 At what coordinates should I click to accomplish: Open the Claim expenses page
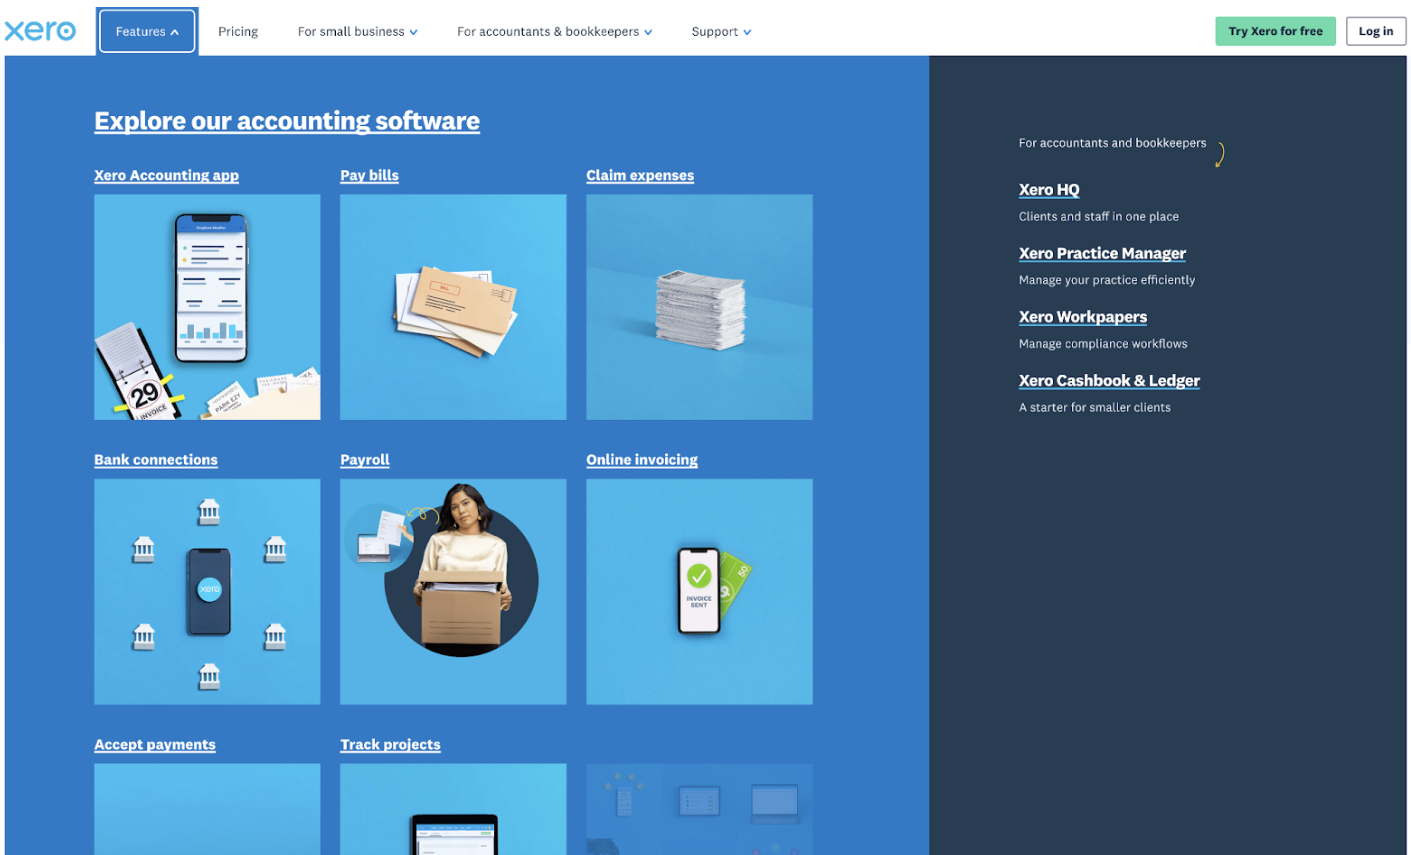640,175
